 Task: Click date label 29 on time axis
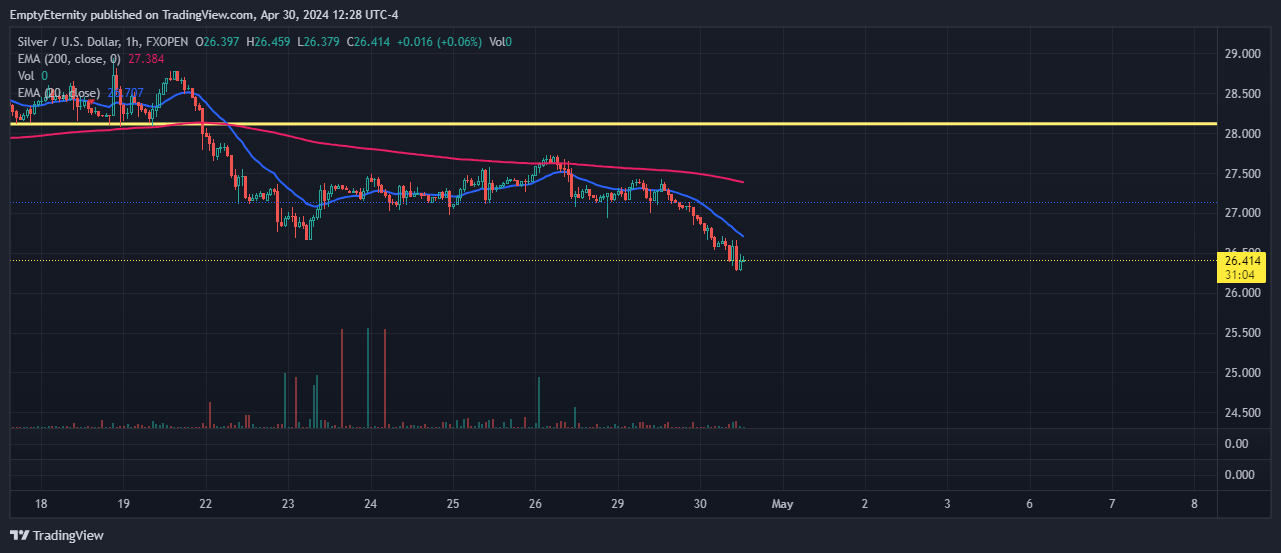(x=617, y=504)
